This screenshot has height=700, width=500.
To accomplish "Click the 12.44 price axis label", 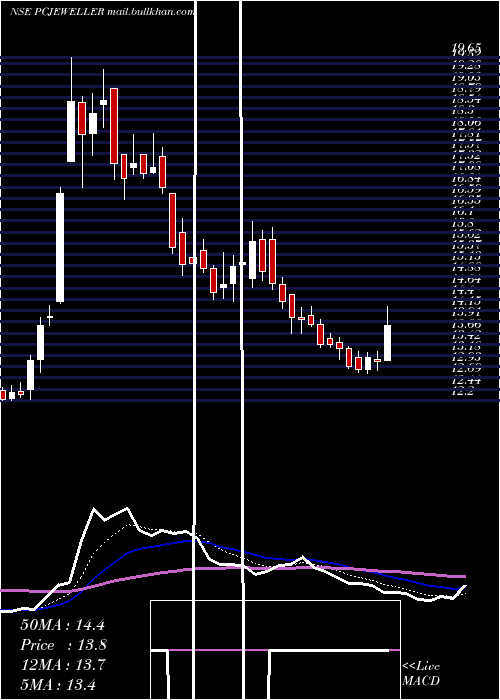I will tap(466, 380).
